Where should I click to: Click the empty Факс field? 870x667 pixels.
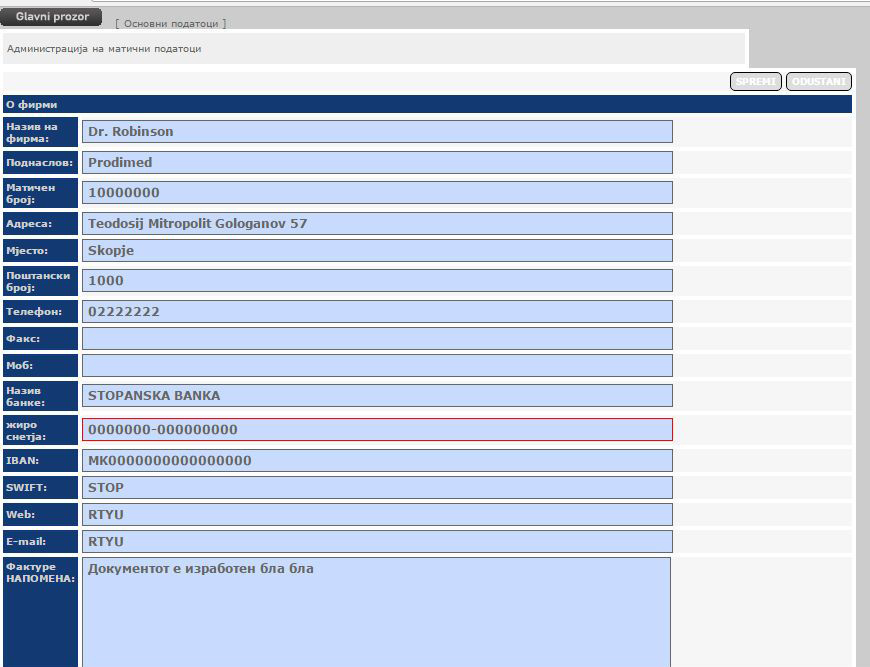(377, 339)
